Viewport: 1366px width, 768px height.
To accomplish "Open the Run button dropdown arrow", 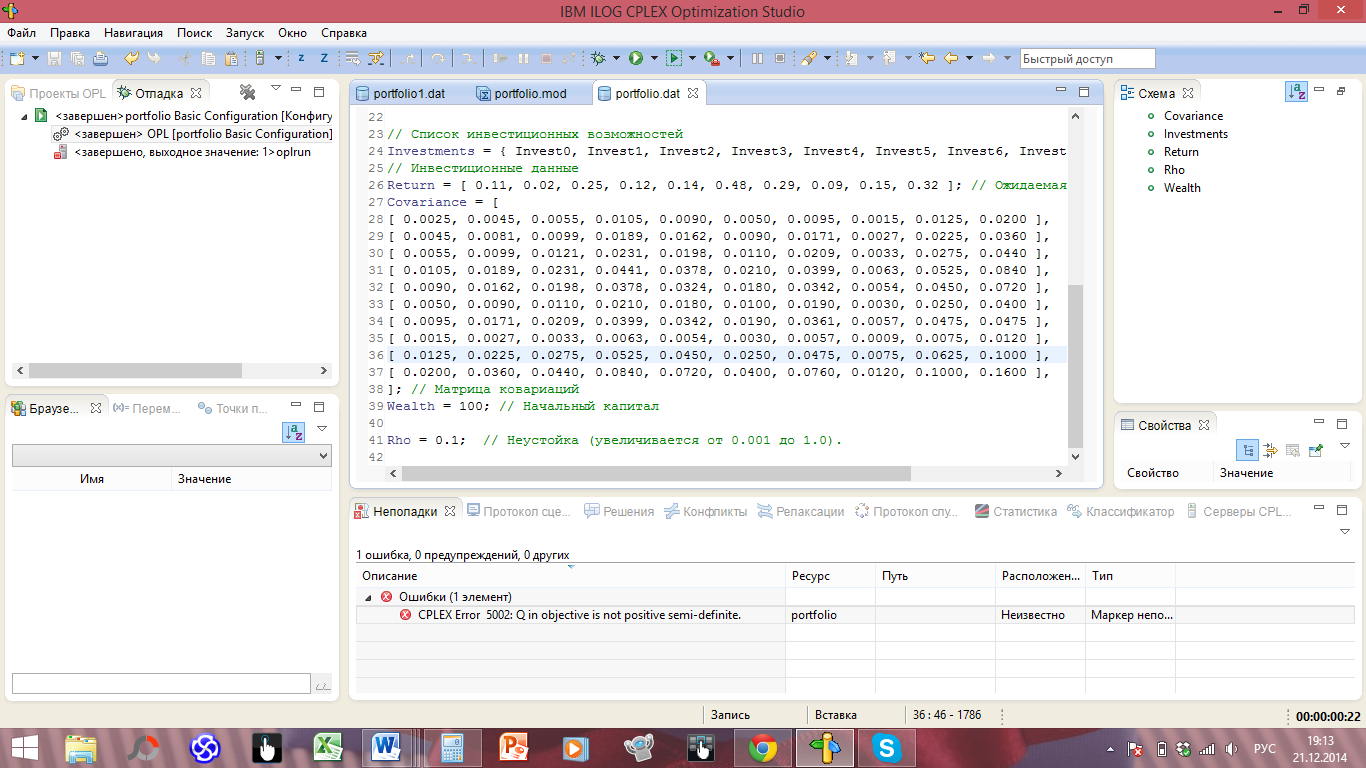I will tap(654, 59).
